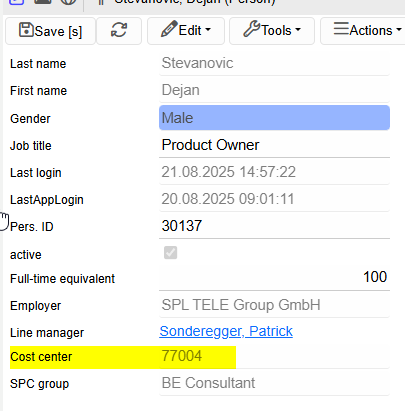This screenshot has height=411, width=405.
Task: Click the Last name field Stevanovic
Action: coord(274,63)
